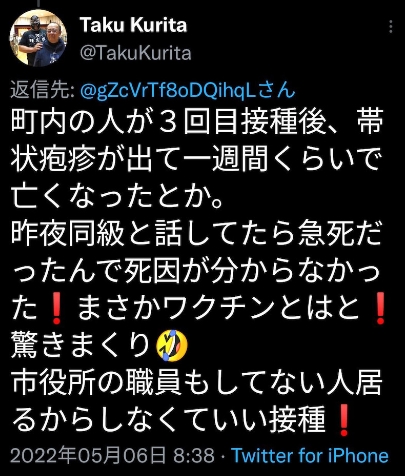This screenshot has width=405, height=476.
Task: Click the Twitter for iPhone source link
Action: (310, 455)
